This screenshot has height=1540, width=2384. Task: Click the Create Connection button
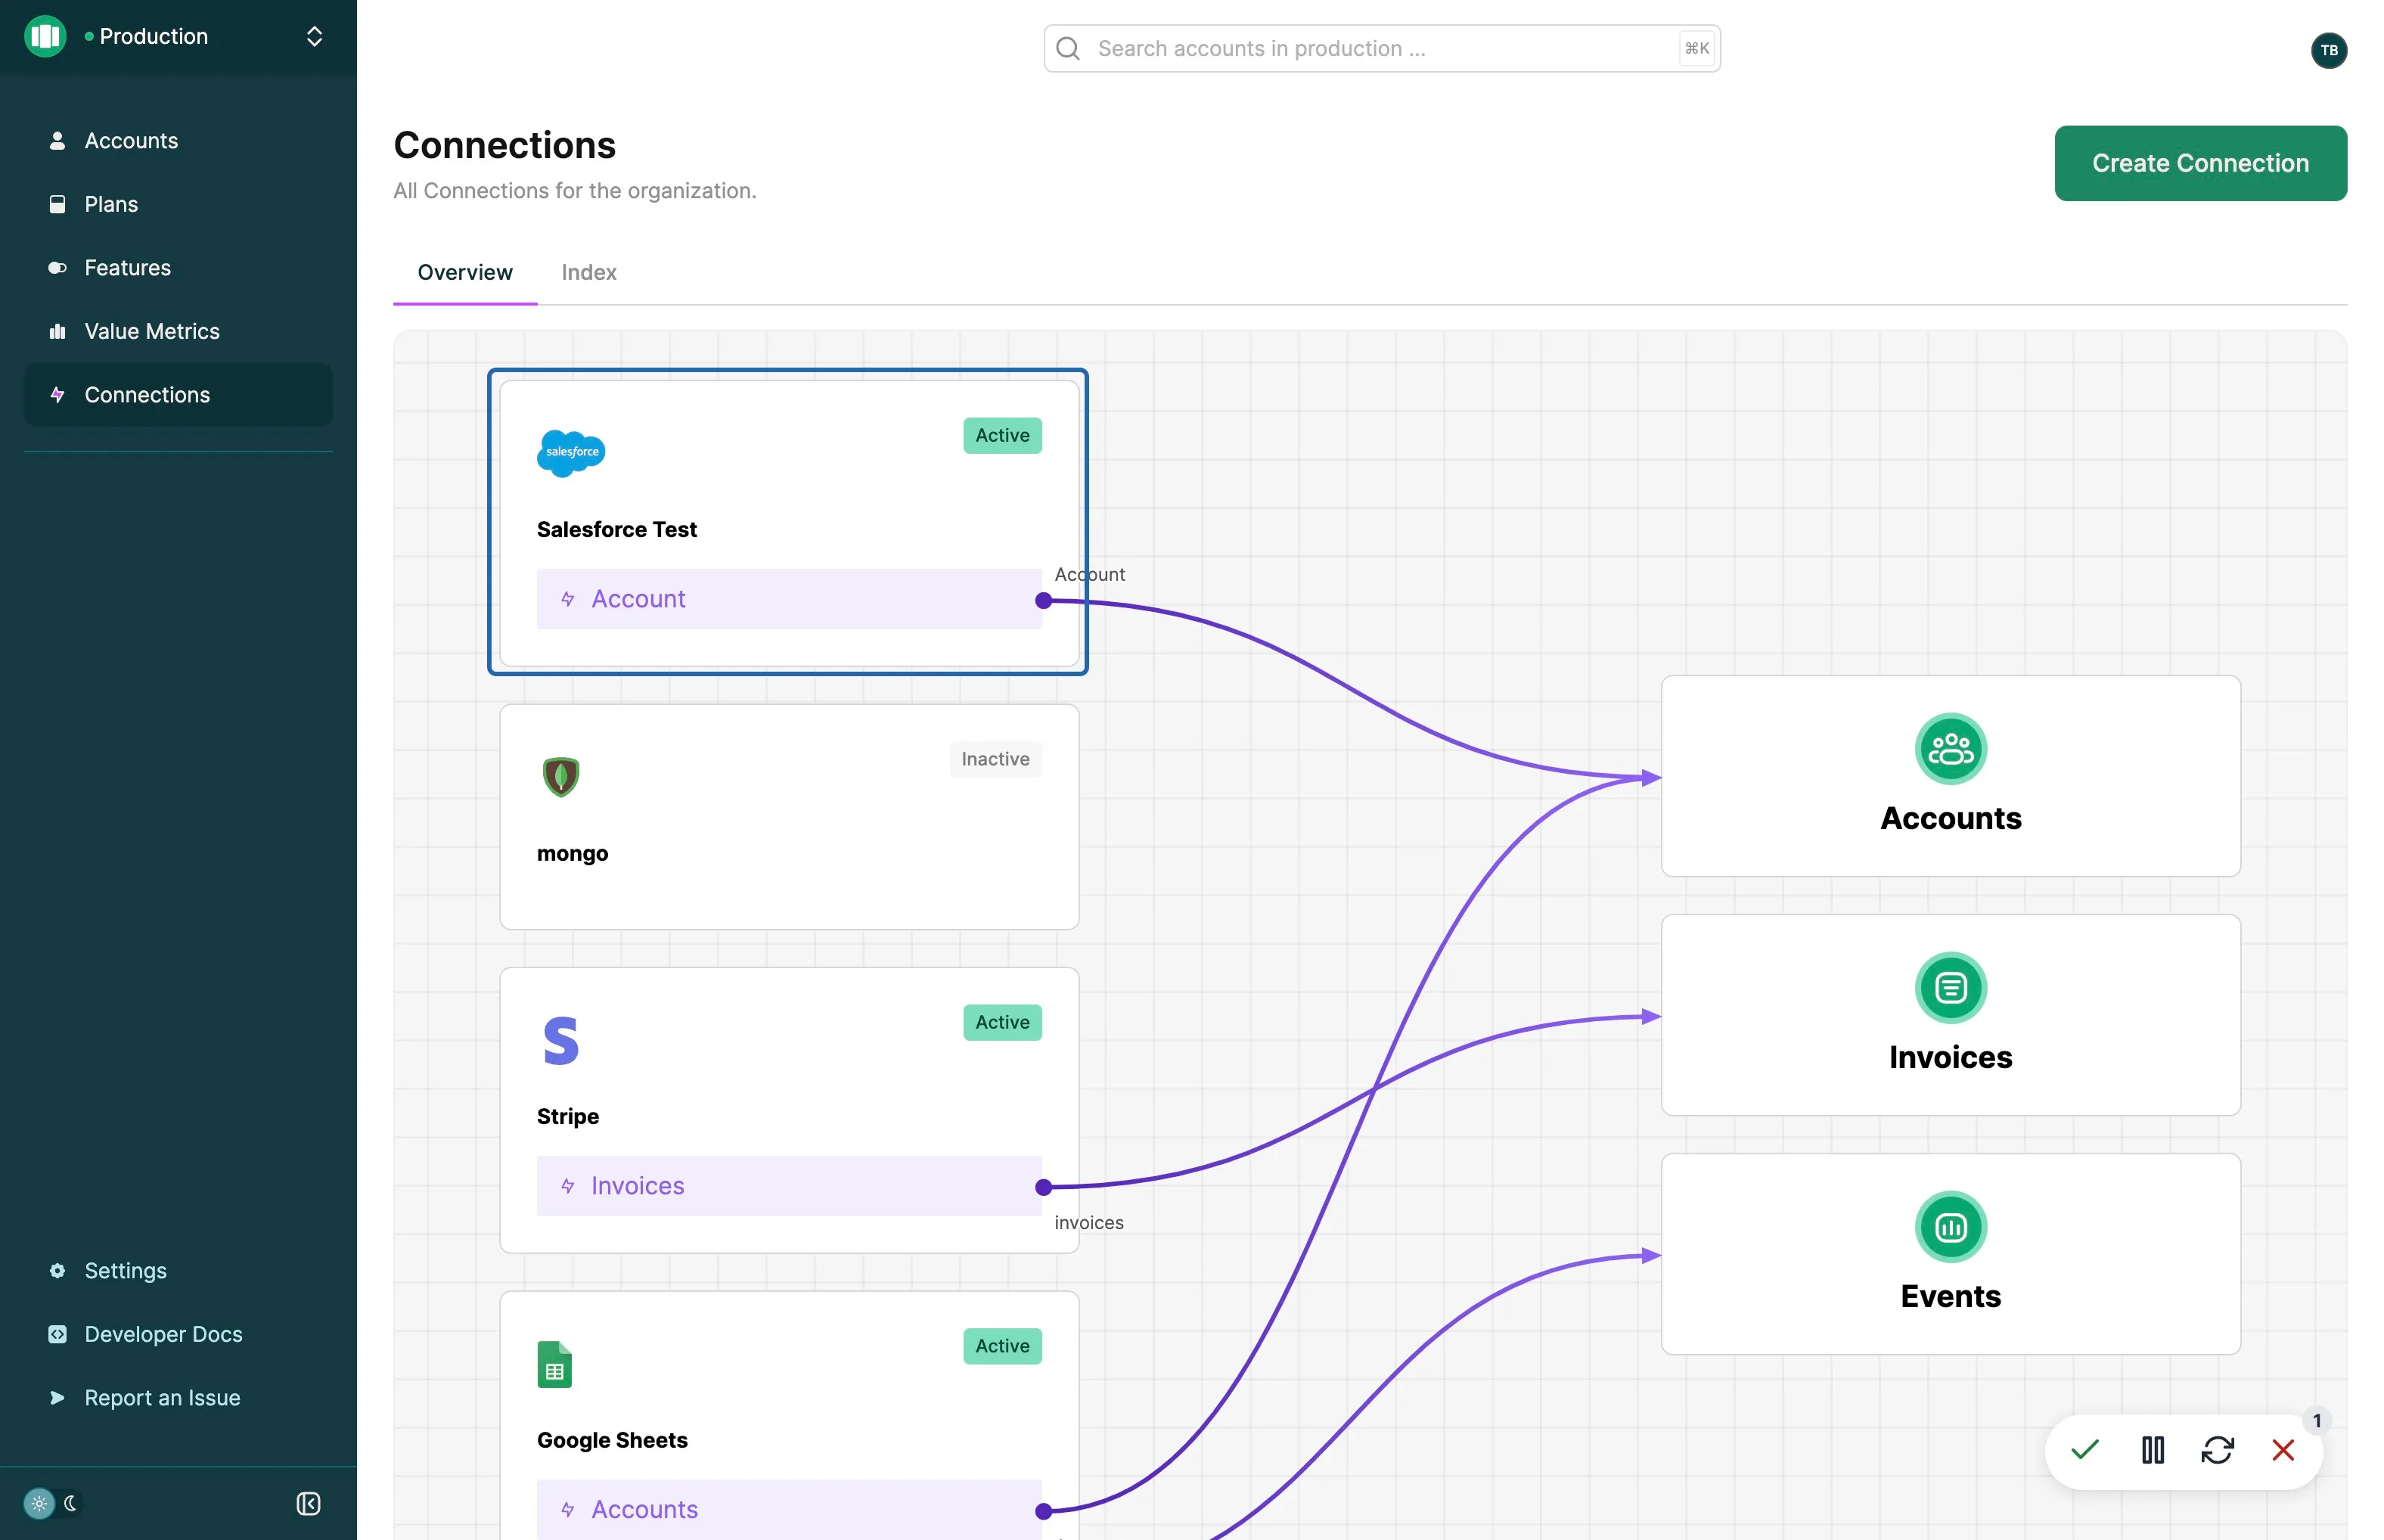[2200, 163]
